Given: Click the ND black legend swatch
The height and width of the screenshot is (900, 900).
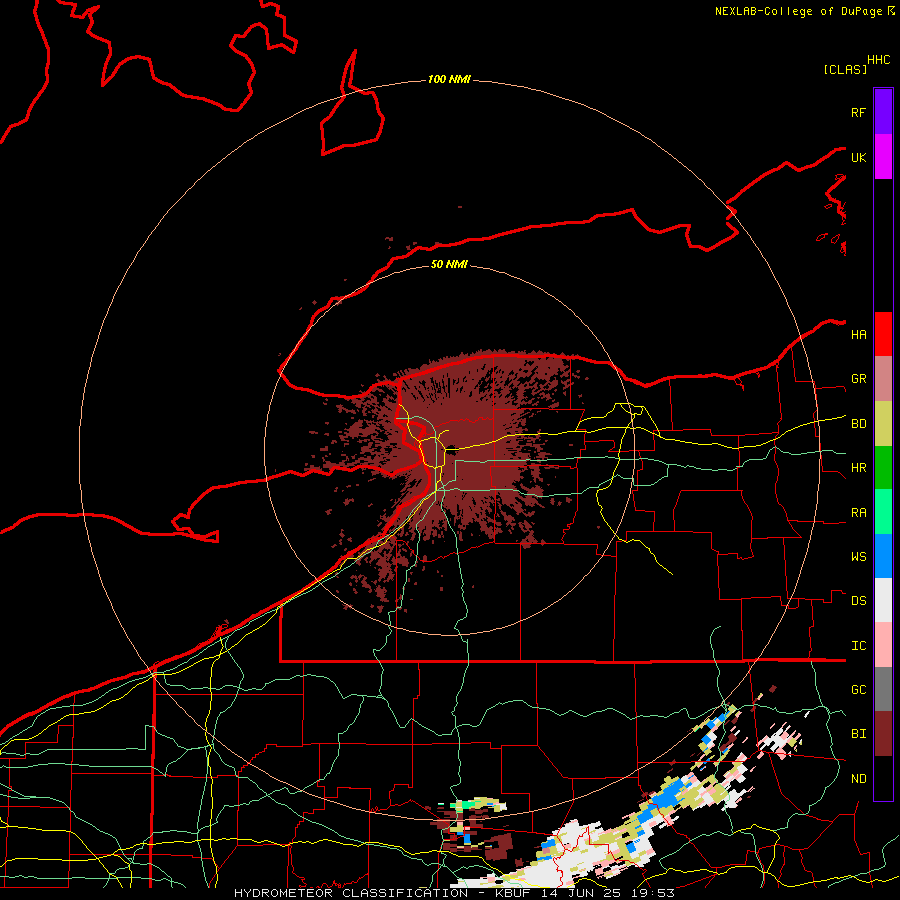Looking at the screenshot, I should coord(883,778).
